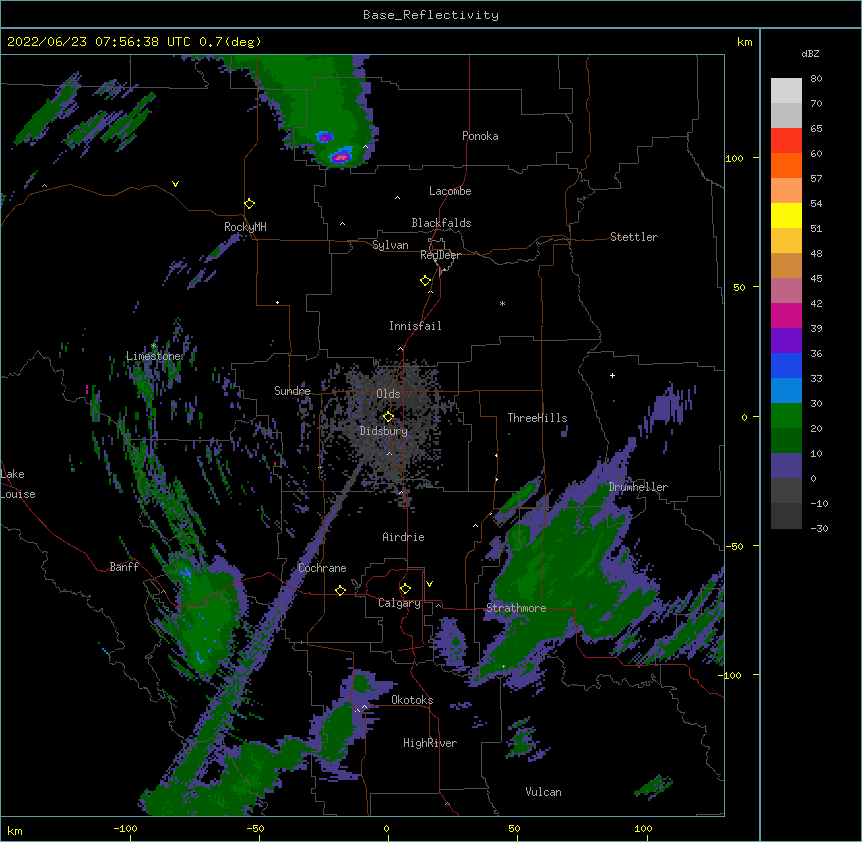Click the yellow V marker east of Calgary
862x842 pixels.
pos(429,584)
